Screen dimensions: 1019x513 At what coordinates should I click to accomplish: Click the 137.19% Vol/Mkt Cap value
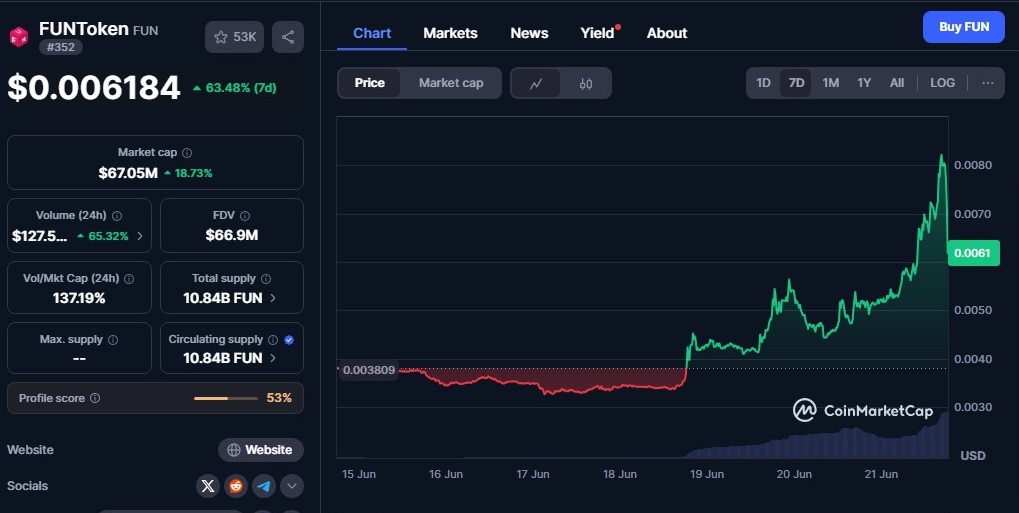coord(79,298)
